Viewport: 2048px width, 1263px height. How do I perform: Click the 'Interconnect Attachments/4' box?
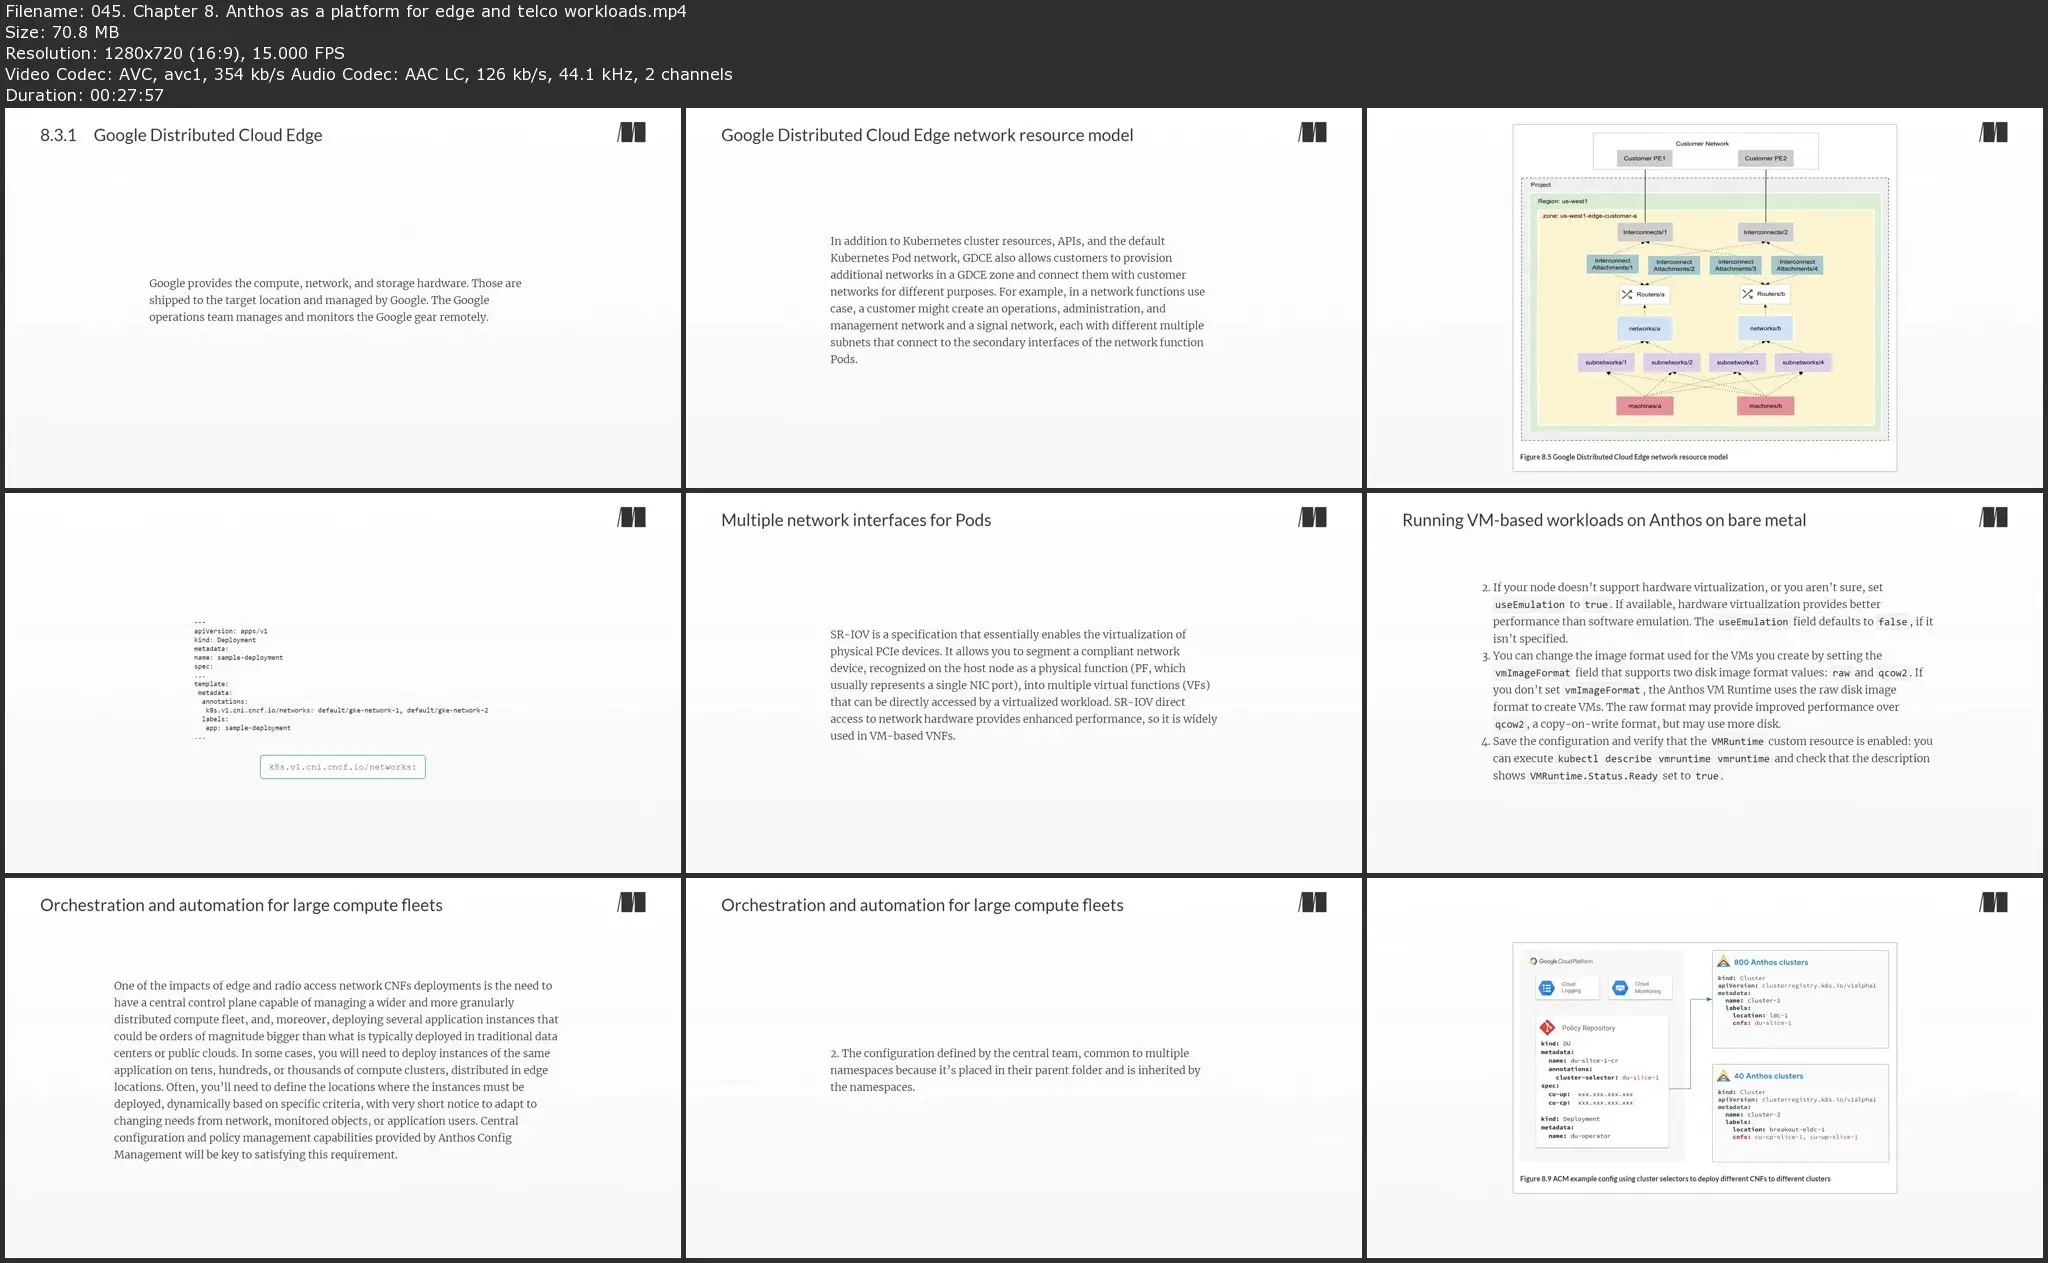coord(1797,265)
